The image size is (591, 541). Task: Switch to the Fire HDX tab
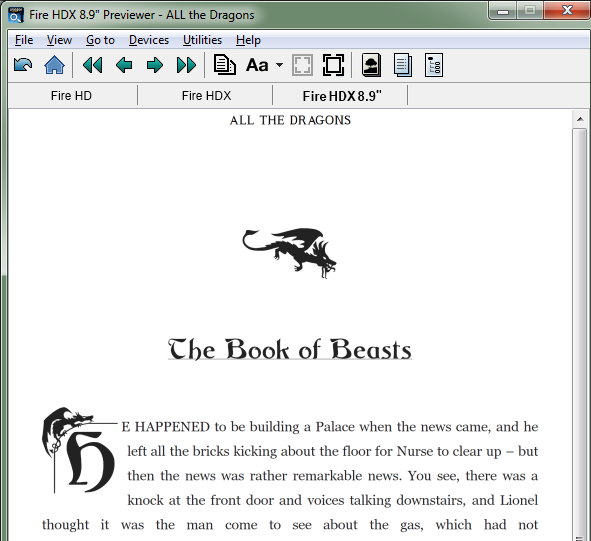206,96
